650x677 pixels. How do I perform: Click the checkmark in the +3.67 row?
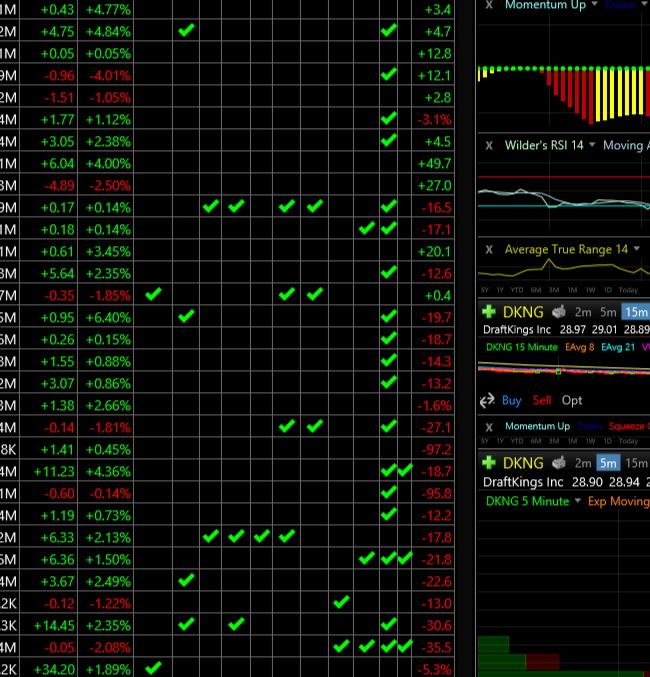click(186, 580)
